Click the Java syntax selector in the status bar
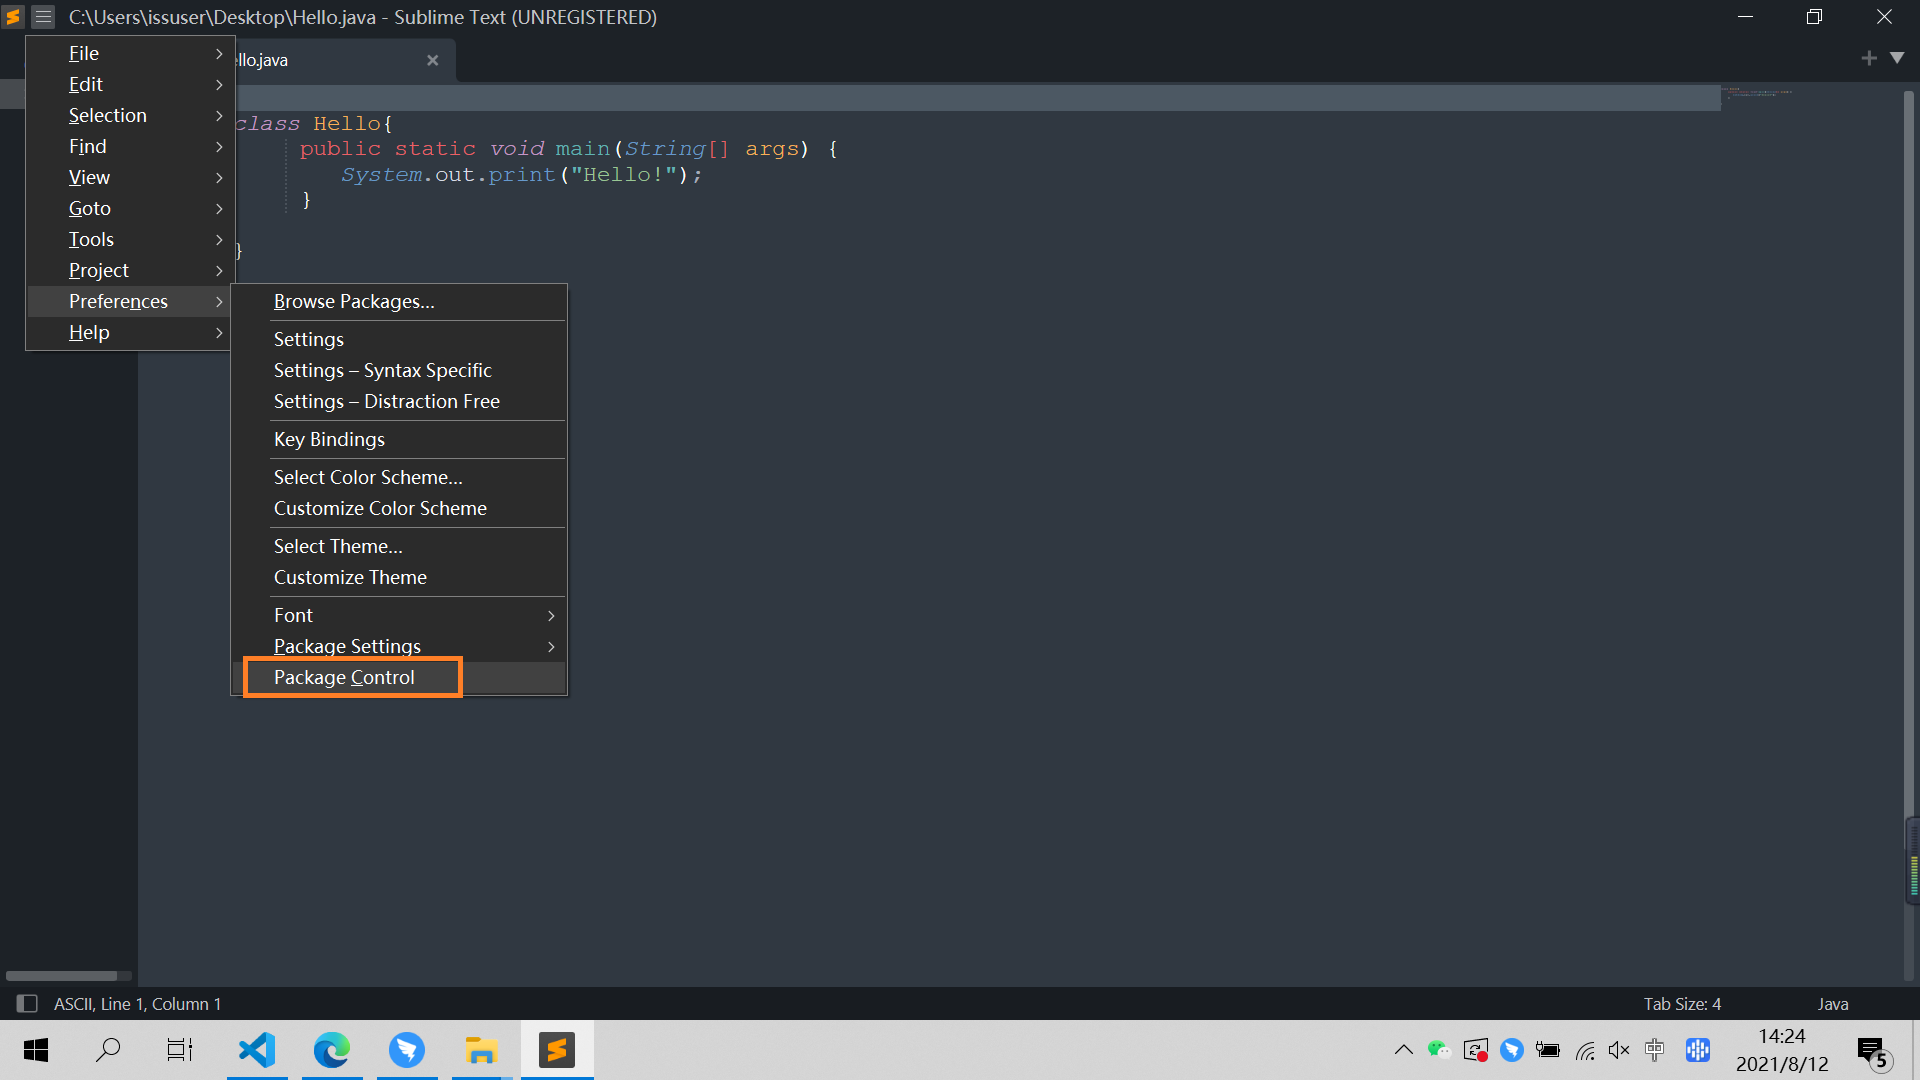The image size is (1920, 1080). click(1832, 1003)
